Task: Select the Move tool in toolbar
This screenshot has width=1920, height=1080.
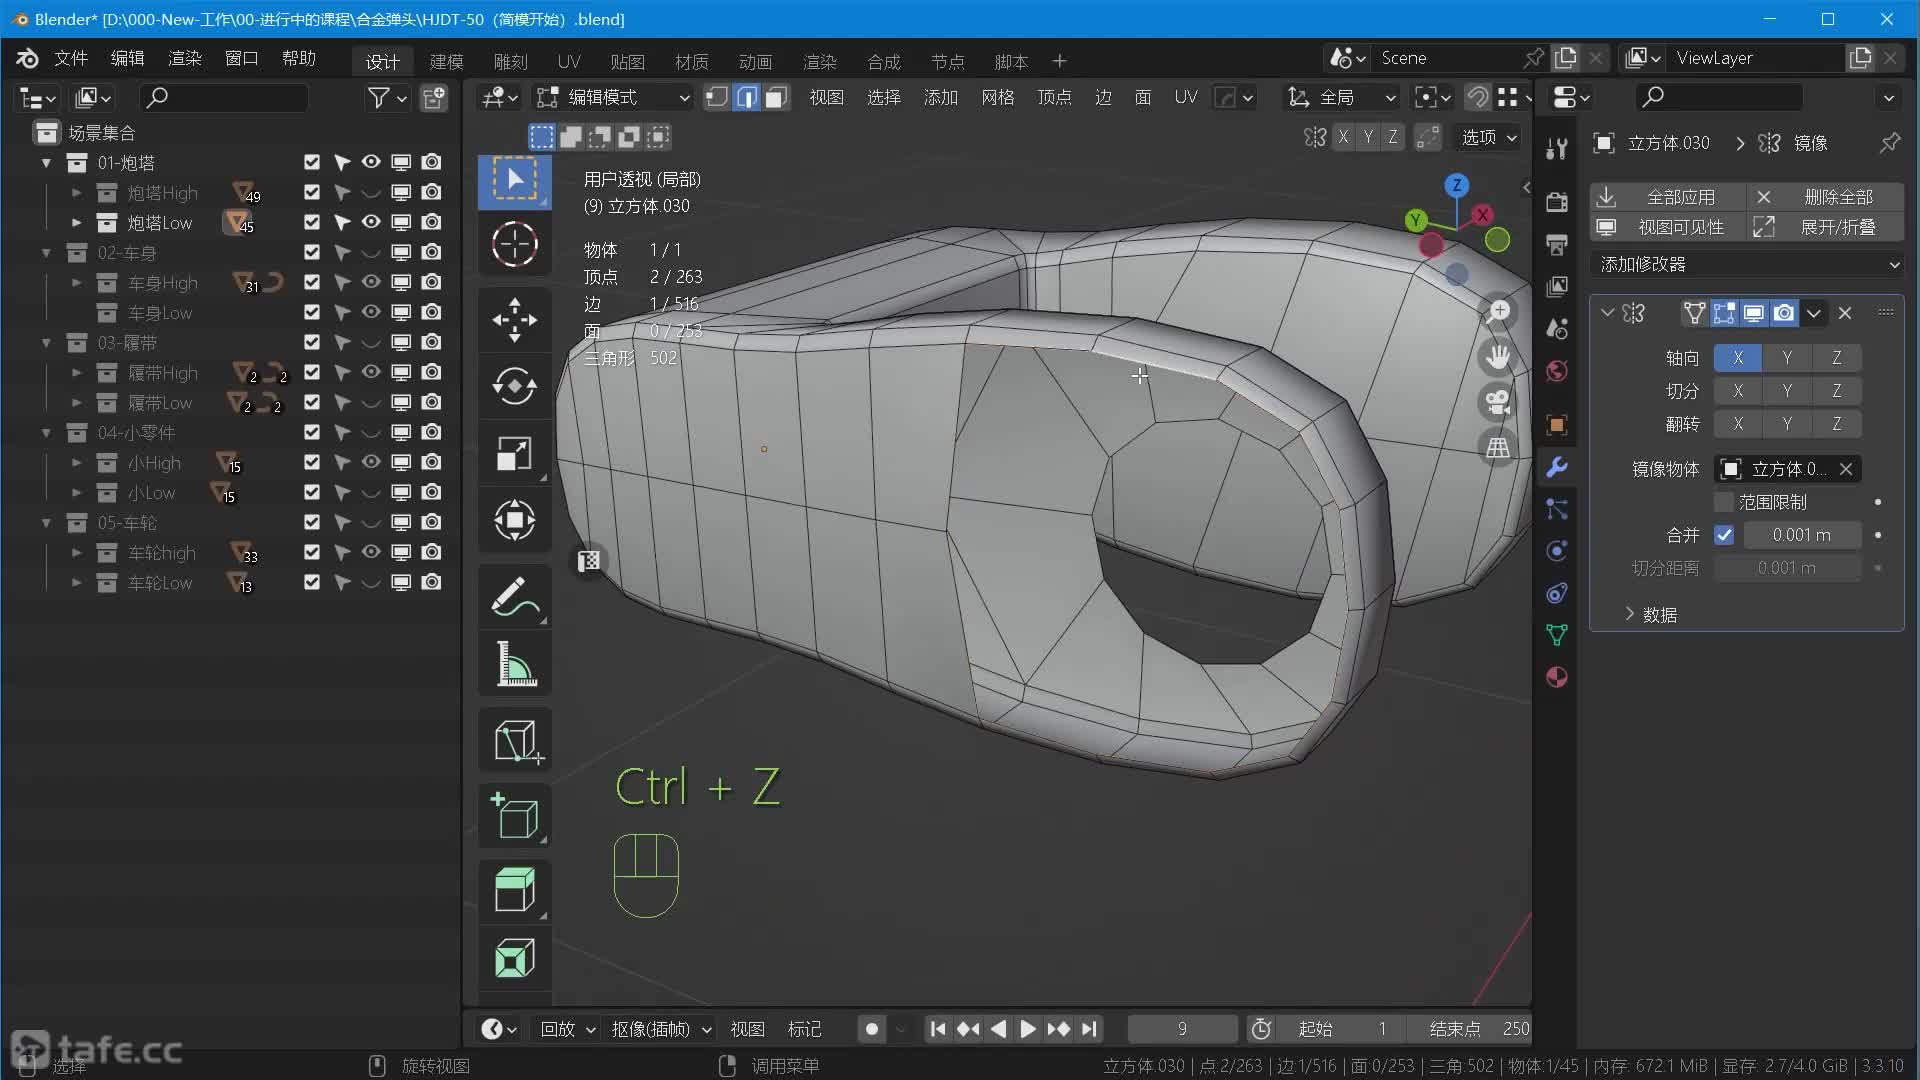Action: tap(514, 320)
